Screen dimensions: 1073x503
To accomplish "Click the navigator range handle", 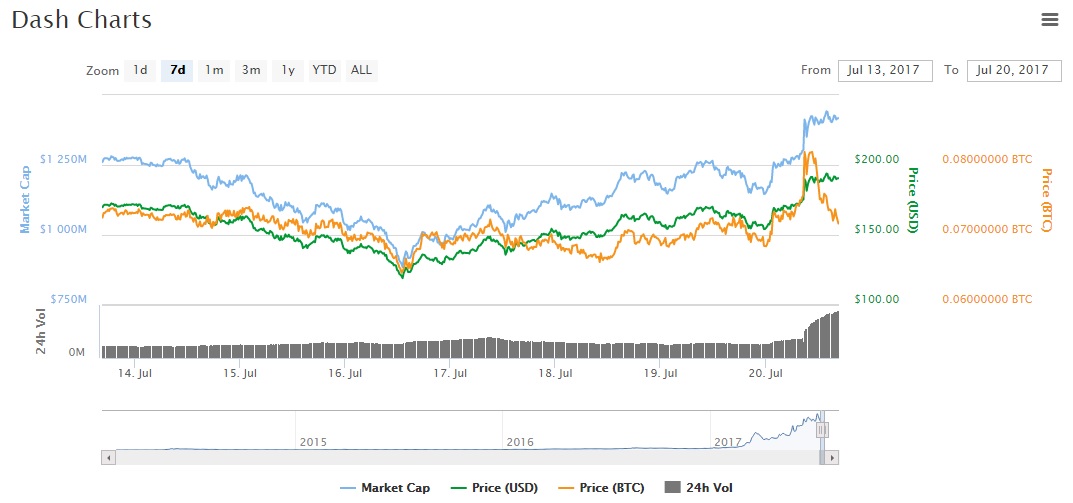I will tap(823, 430).
